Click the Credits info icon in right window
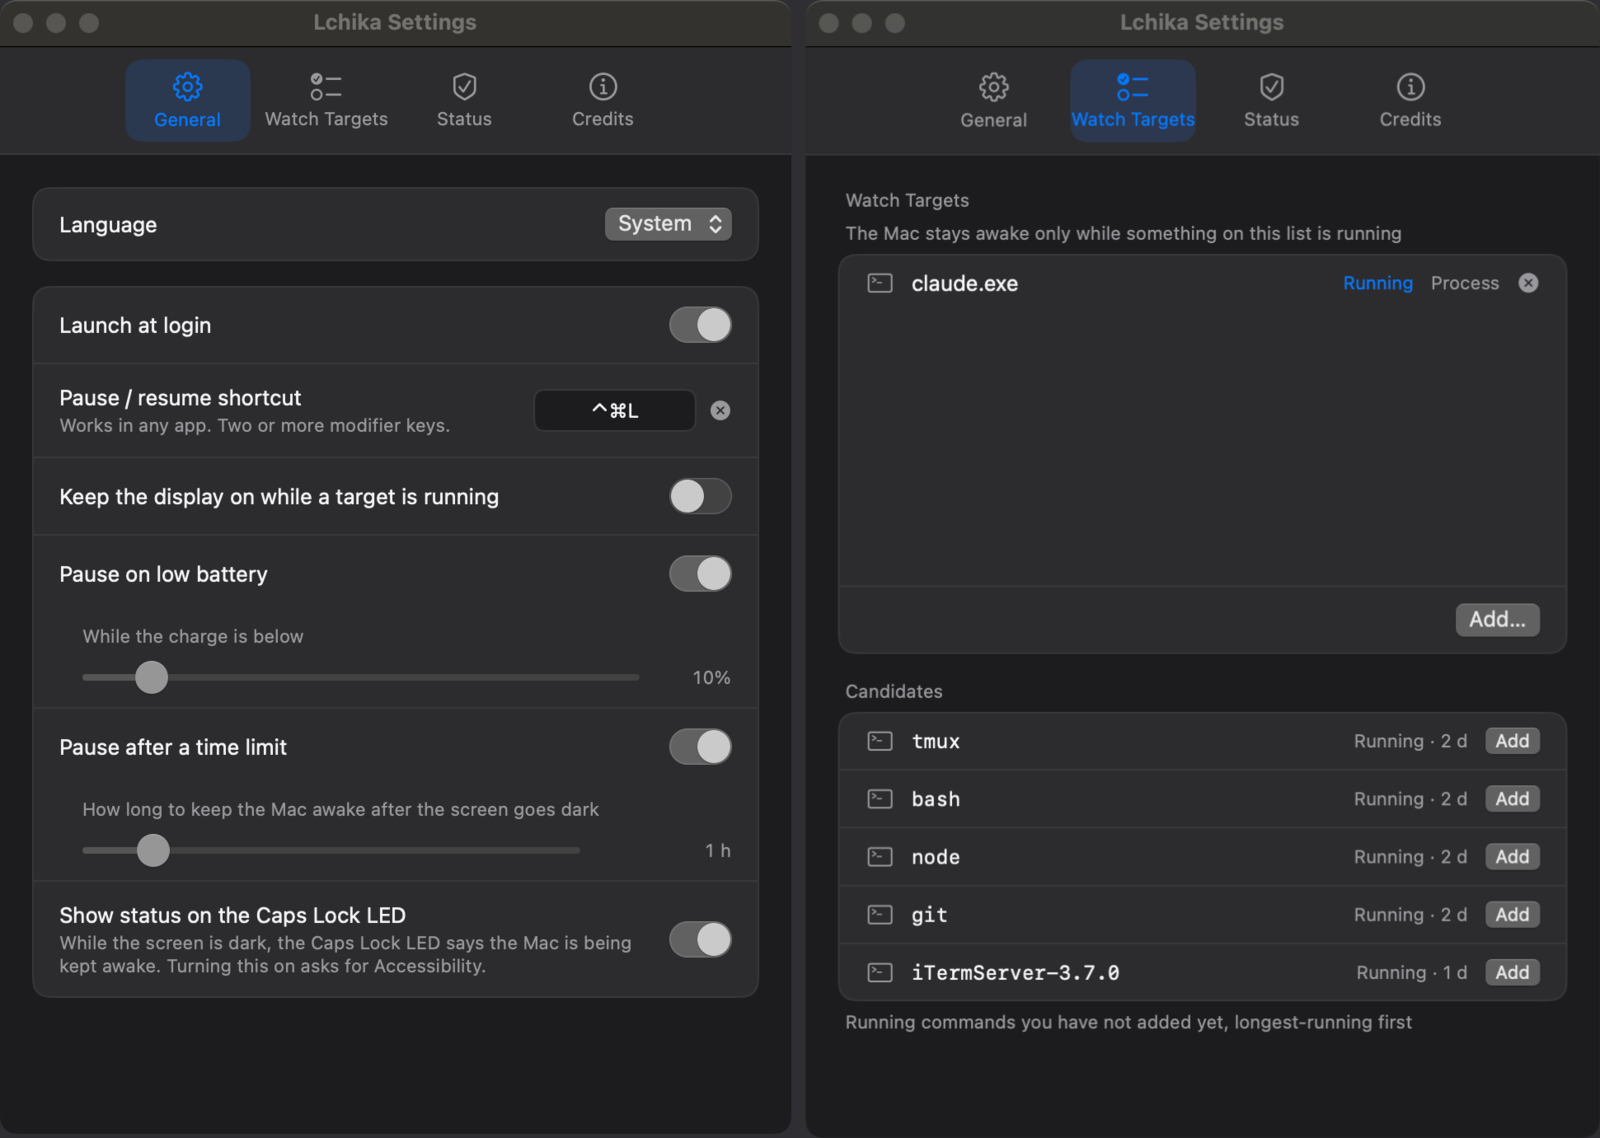1600x1138 pixels. point(1410,87)
